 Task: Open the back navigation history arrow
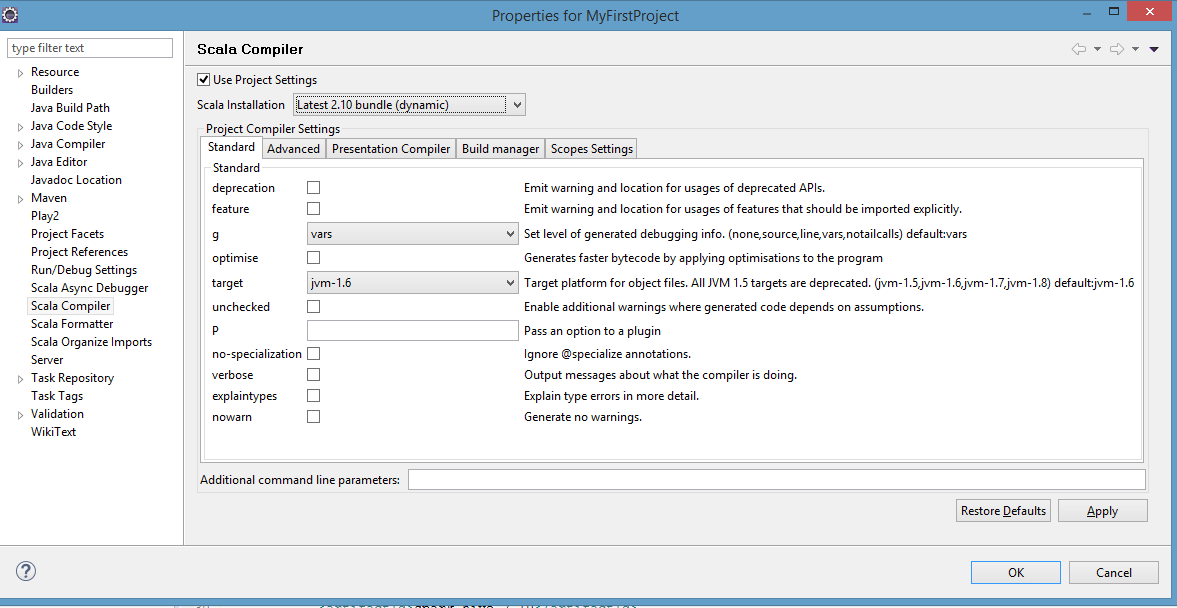pos(1097,49)
